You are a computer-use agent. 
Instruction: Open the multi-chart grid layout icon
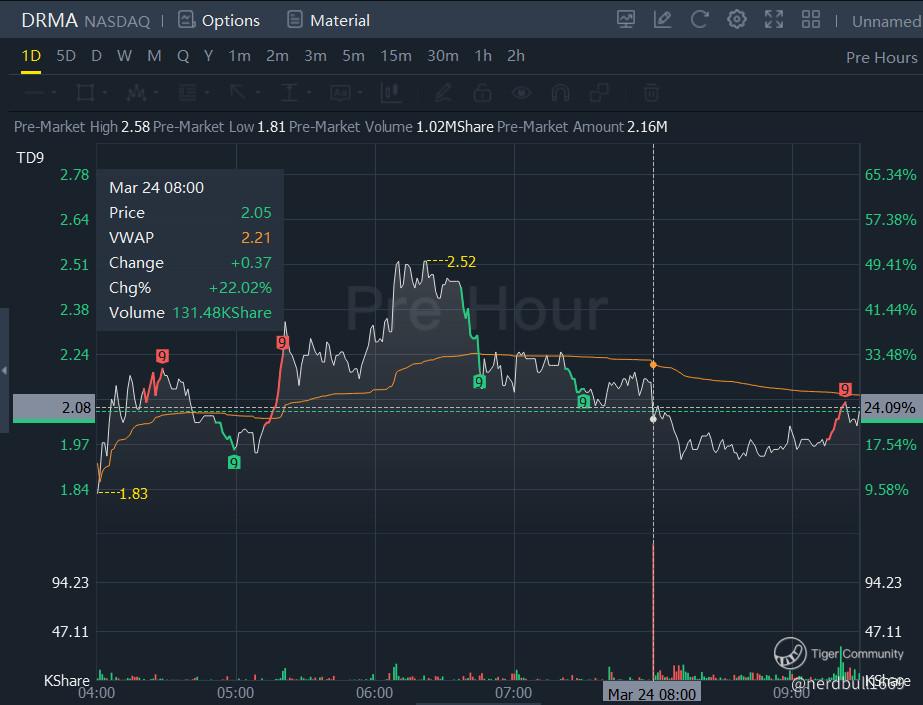tap(811, 20)
